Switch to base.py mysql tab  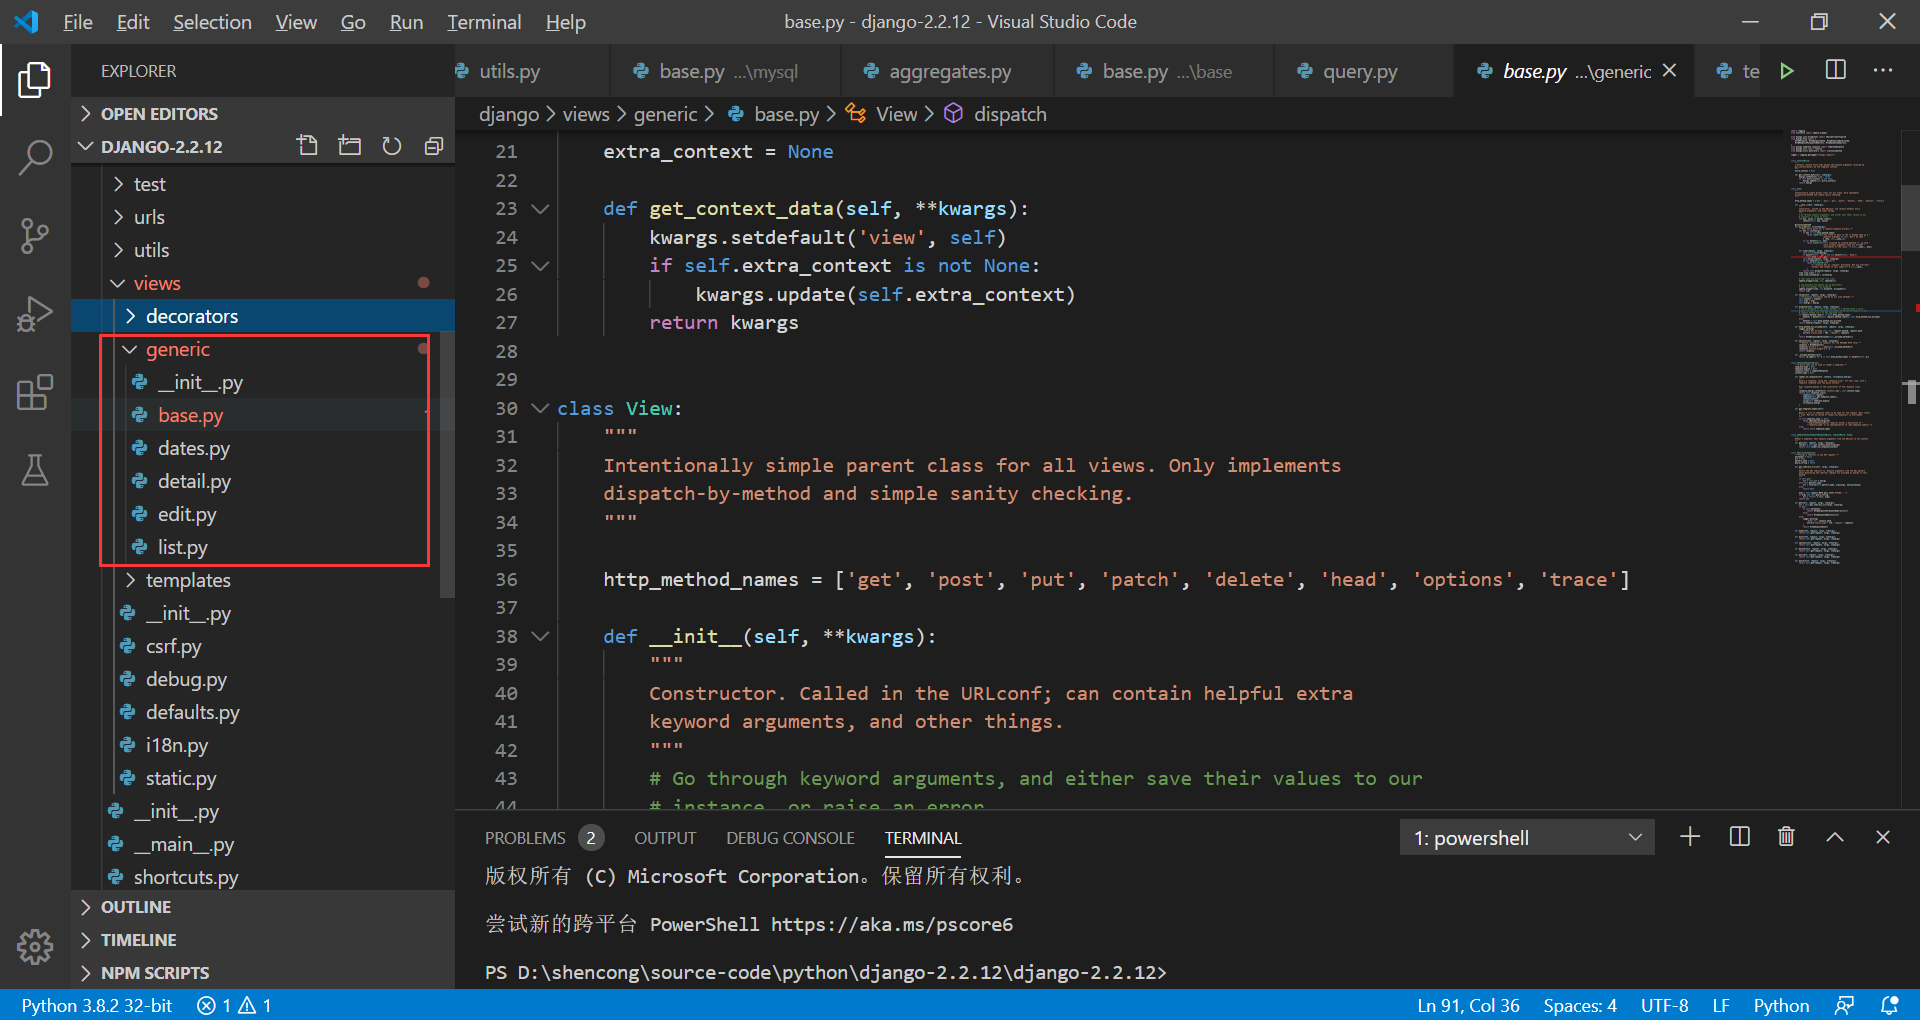724,71
